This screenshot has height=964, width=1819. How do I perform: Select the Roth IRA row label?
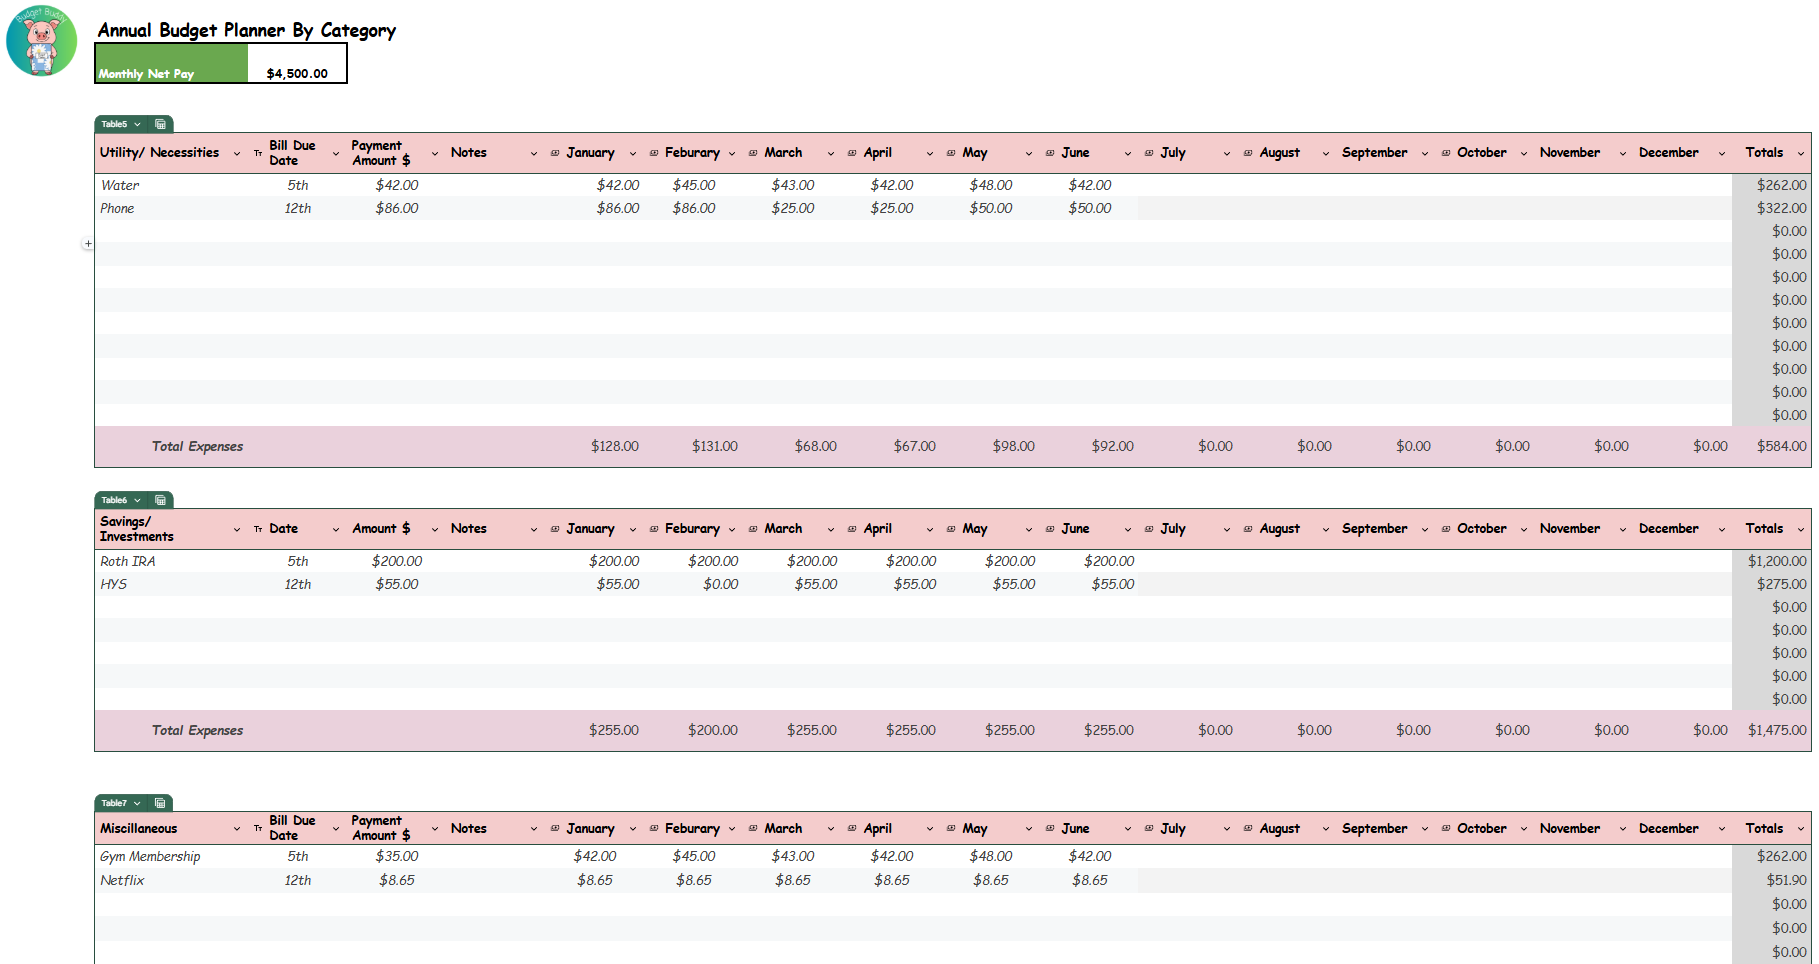coord(127,561)
